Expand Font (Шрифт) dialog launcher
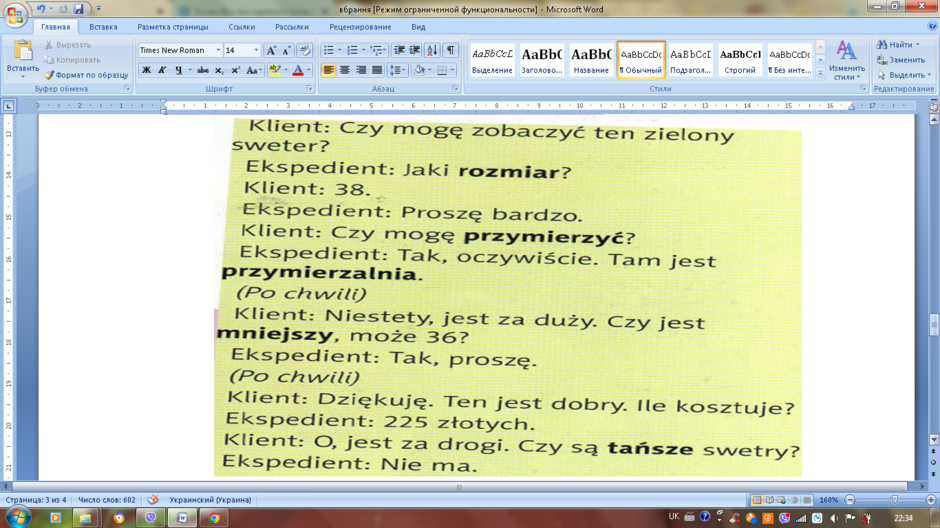Screen dimensions: 940x528 [x=309, y=89]
